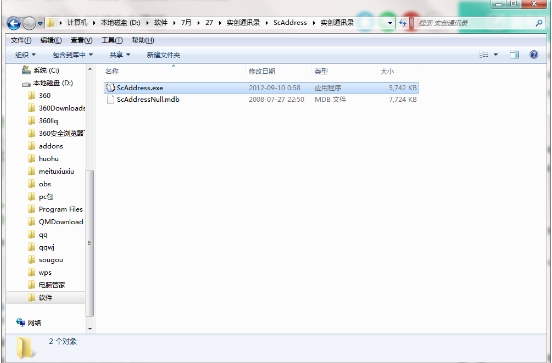
Task: Open the address bar history dropdown
Action: [390, 23]
